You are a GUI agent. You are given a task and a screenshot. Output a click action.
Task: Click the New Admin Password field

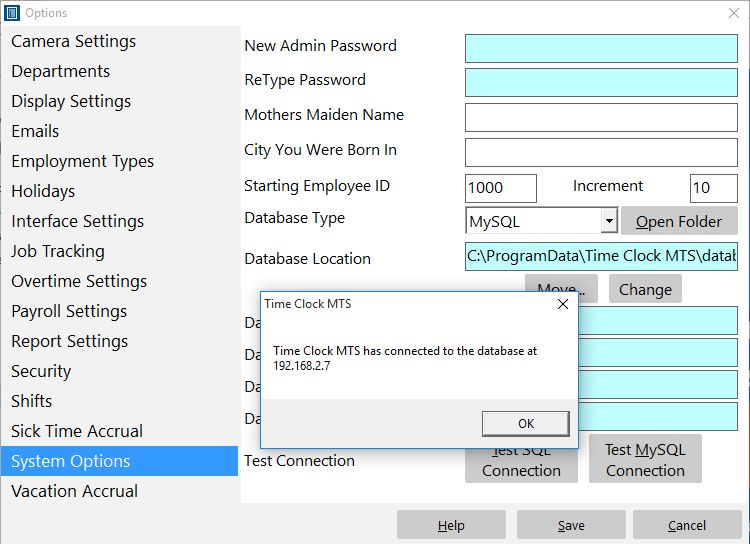coord(601,48)
